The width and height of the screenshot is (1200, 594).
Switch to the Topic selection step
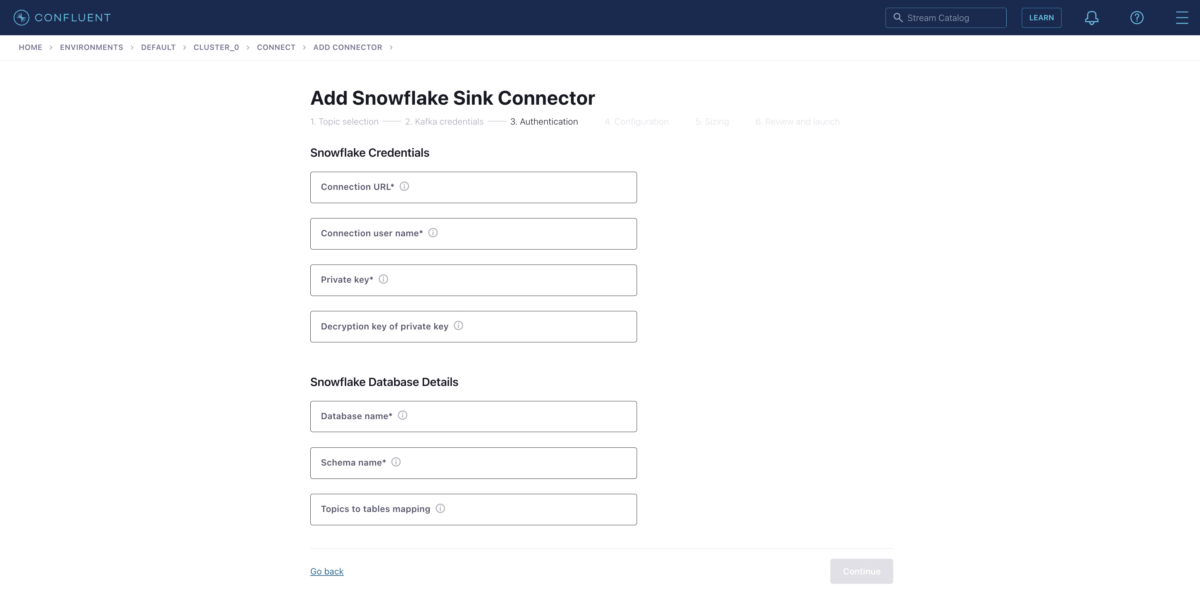[342, 121]
